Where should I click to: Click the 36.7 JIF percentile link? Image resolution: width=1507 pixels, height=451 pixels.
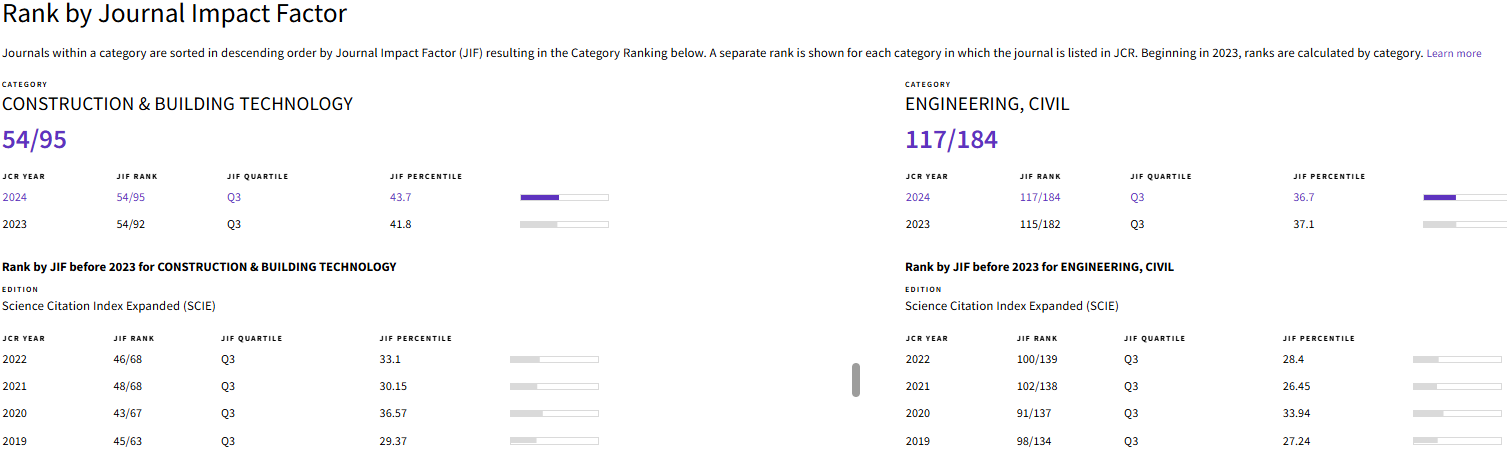(x=1303, y=197)
